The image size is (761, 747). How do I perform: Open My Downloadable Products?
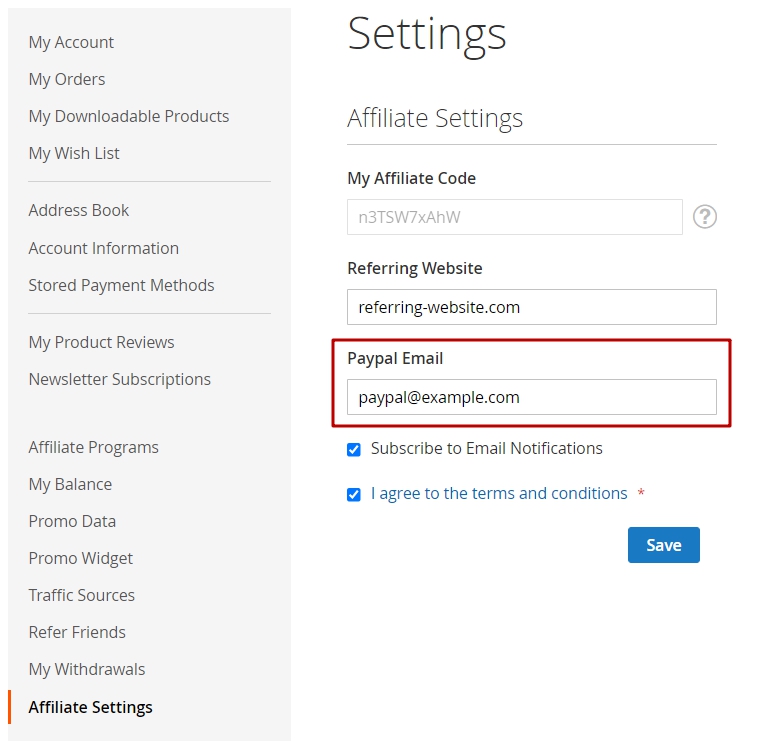[129, 116]
